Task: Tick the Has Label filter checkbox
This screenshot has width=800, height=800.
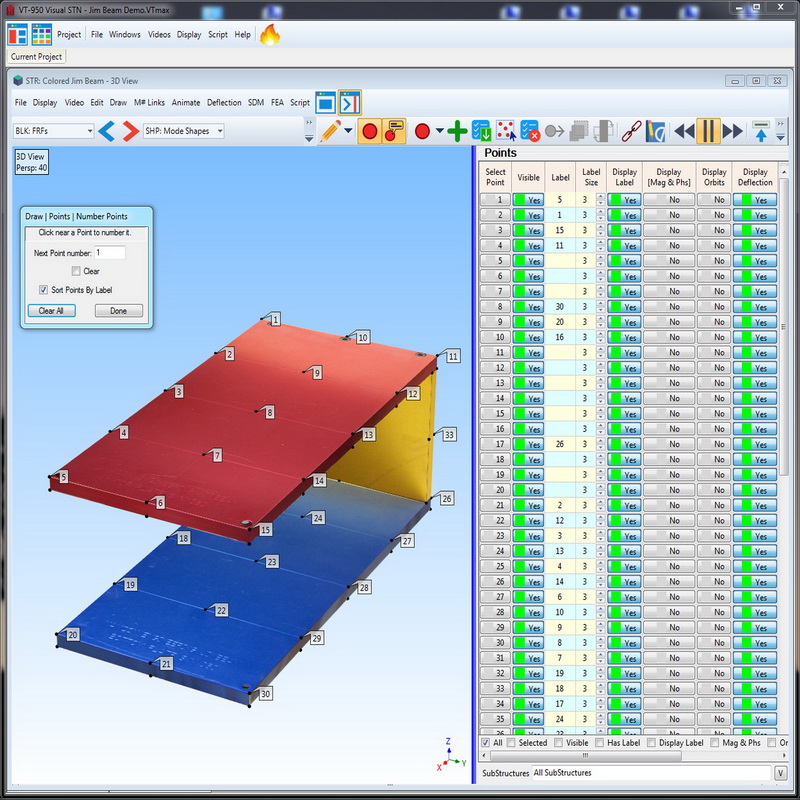Action: point(599,743)
